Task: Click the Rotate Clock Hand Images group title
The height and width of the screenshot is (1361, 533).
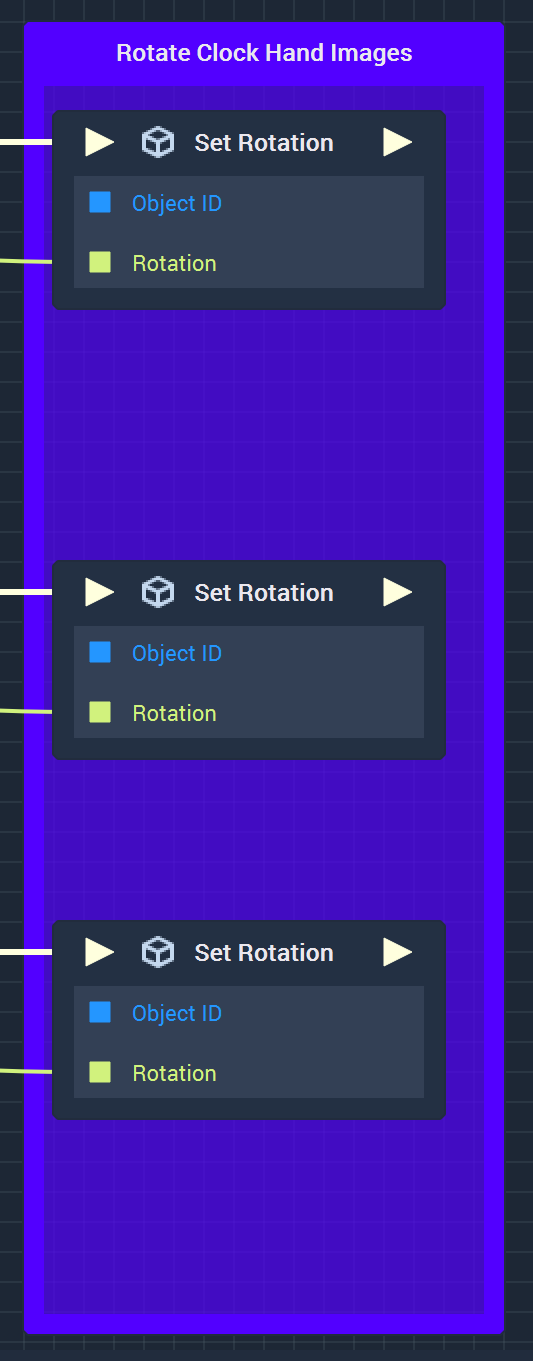Action: point(264,53)
